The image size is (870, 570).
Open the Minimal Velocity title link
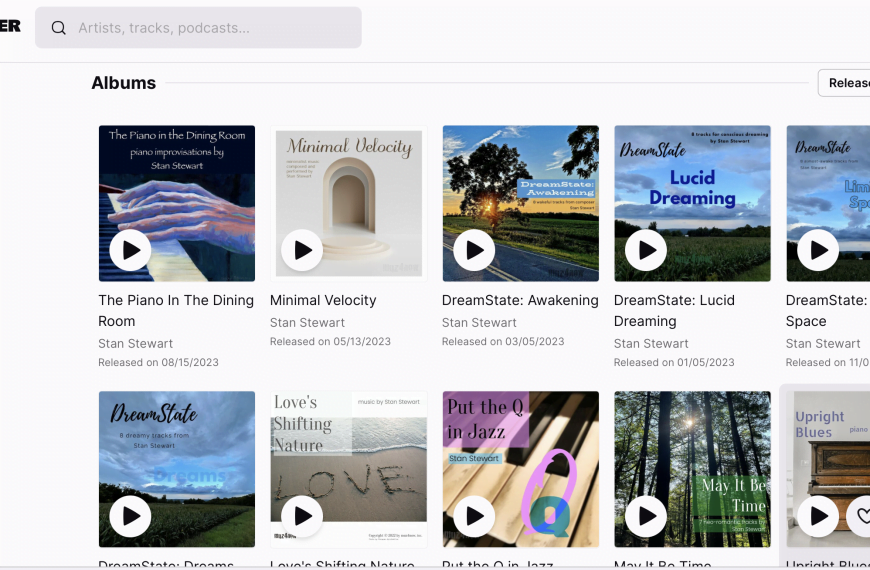(x=323, y=300)
